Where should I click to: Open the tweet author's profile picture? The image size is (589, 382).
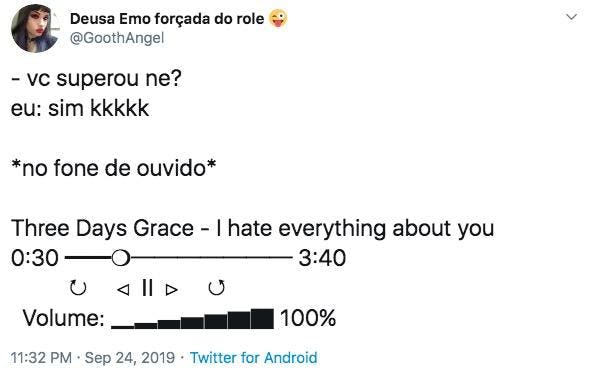35,28
